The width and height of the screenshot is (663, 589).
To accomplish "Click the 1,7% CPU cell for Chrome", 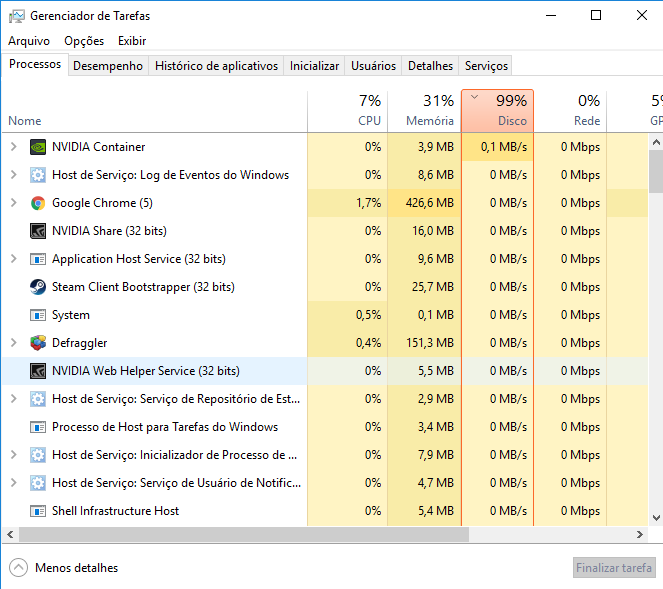I will [348, 203].
